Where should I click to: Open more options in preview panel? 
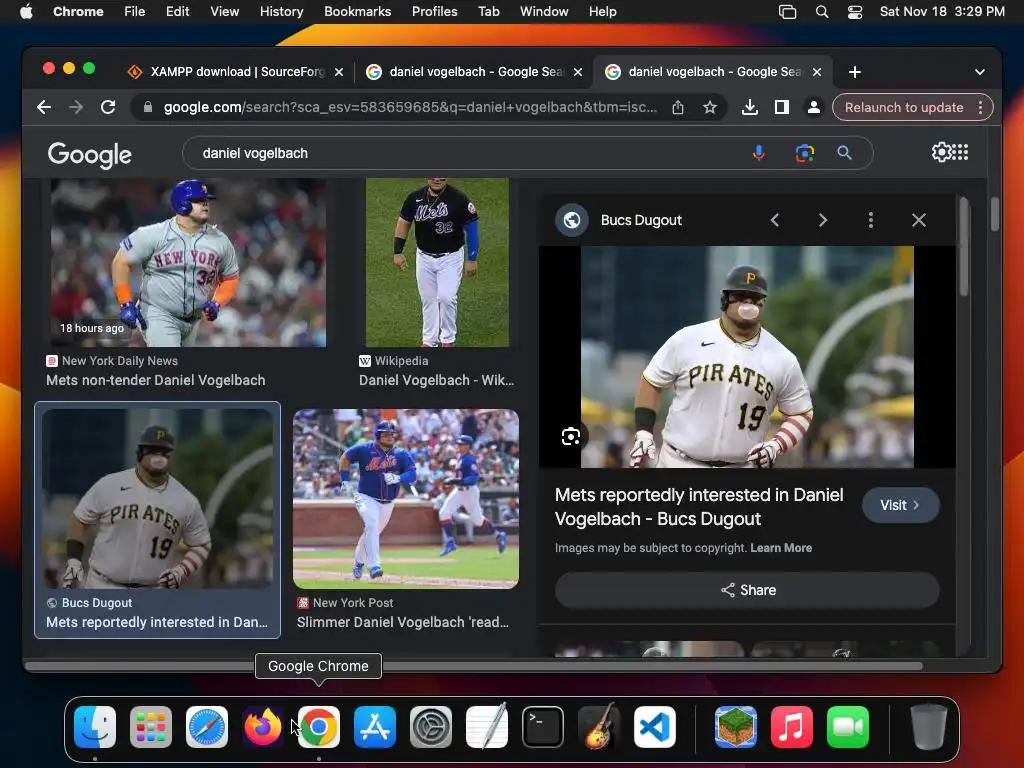(871, 221)
